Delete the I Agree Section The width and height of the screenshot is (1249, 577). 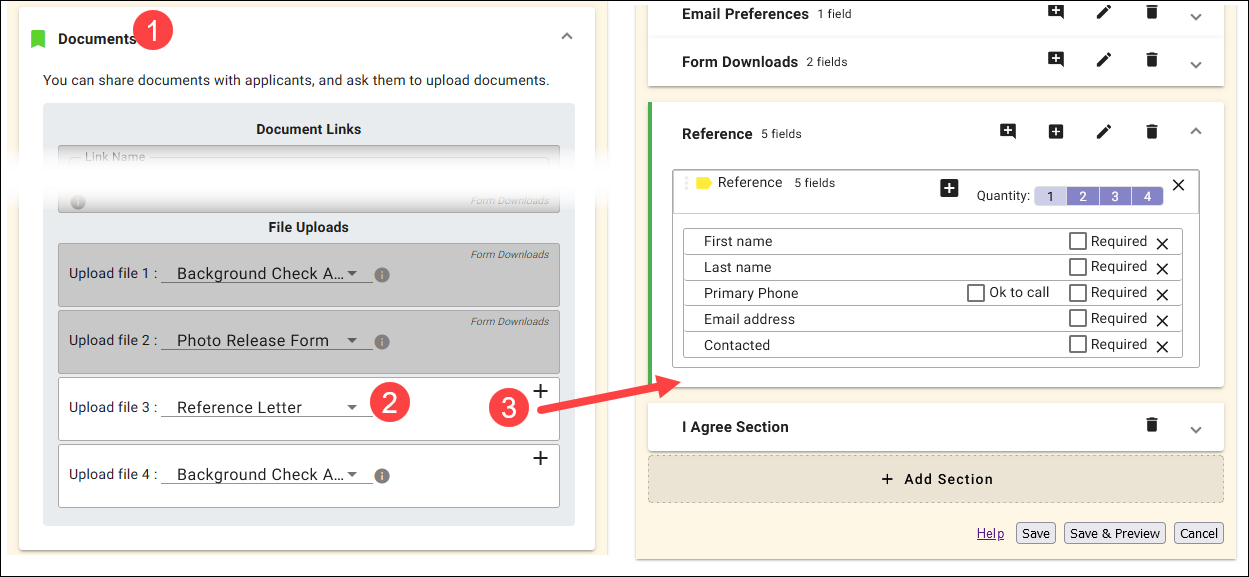[1152, 425]
